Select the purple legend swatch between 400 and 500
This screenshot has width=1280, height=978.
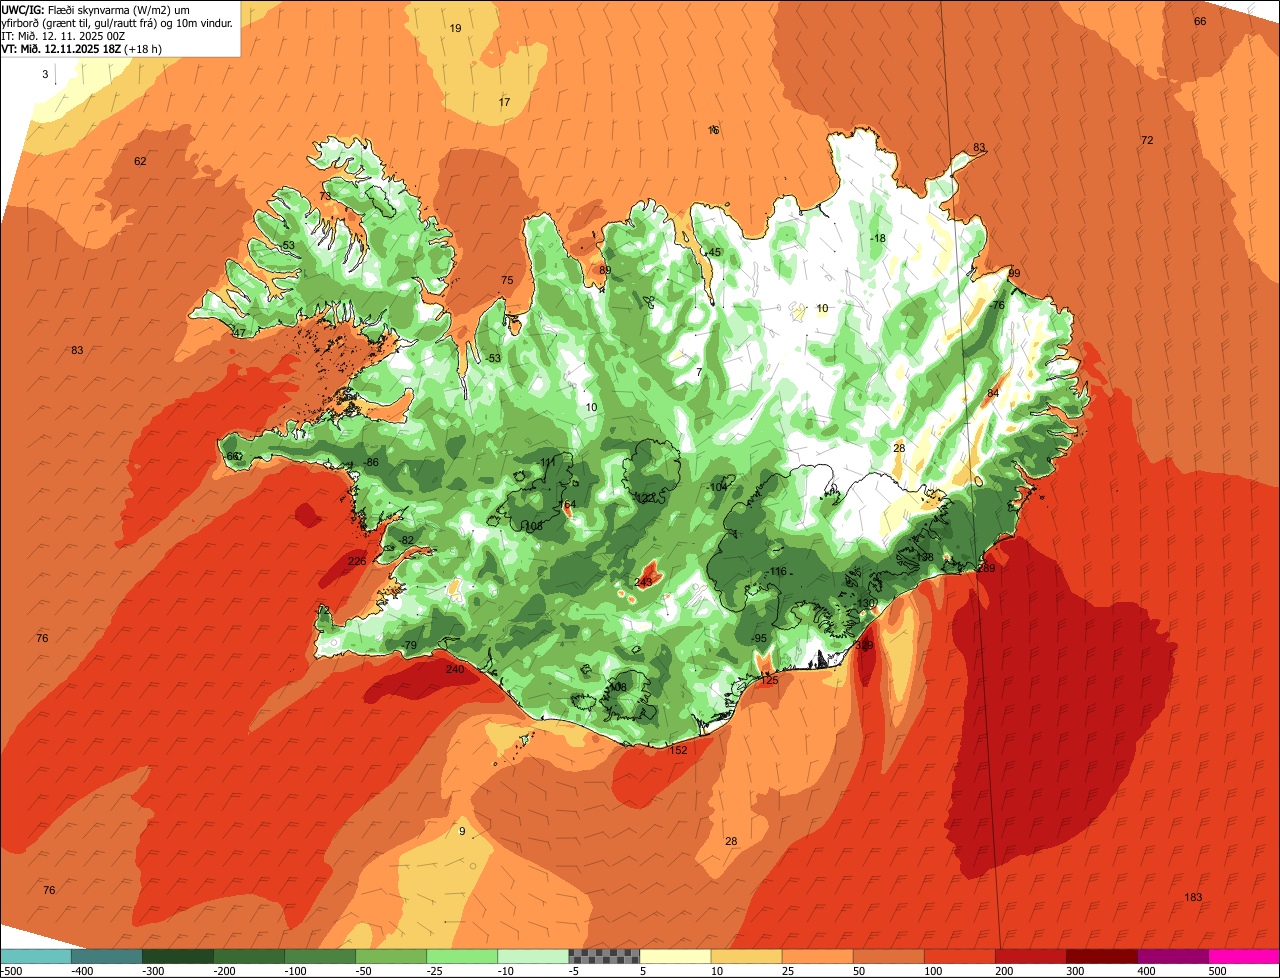click(x=1173, y=956)
